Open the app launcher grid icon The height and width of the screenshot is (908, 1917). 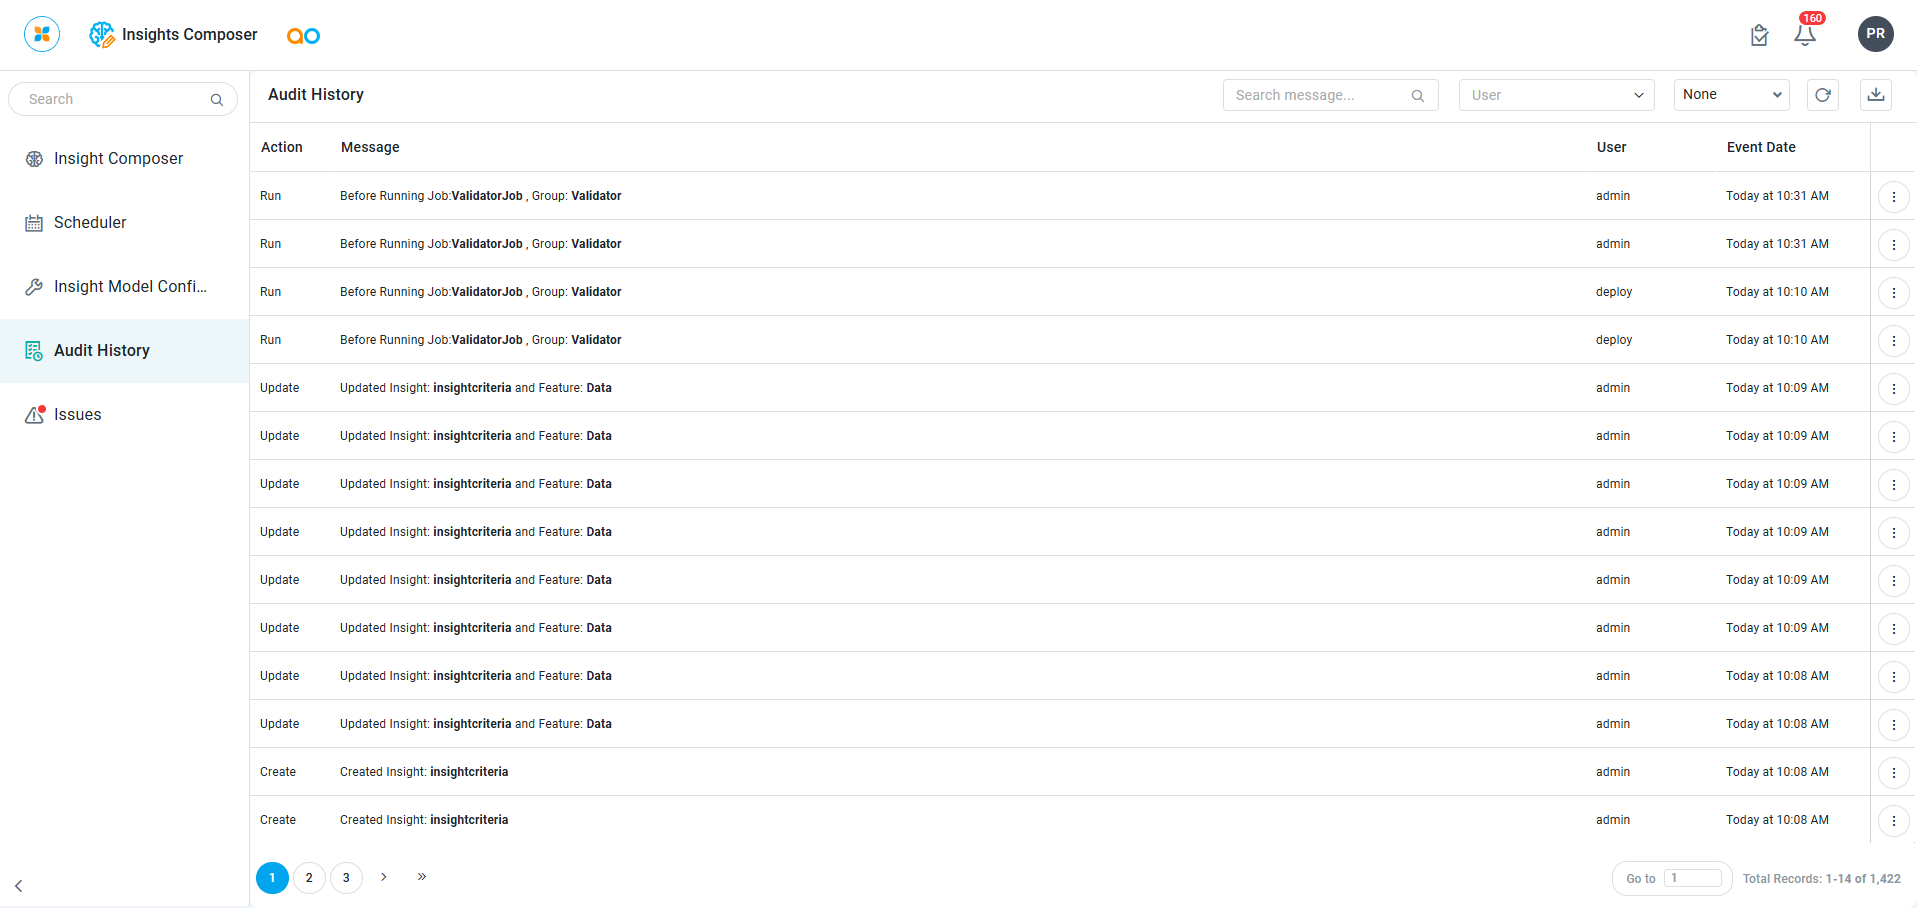point(42,34)
